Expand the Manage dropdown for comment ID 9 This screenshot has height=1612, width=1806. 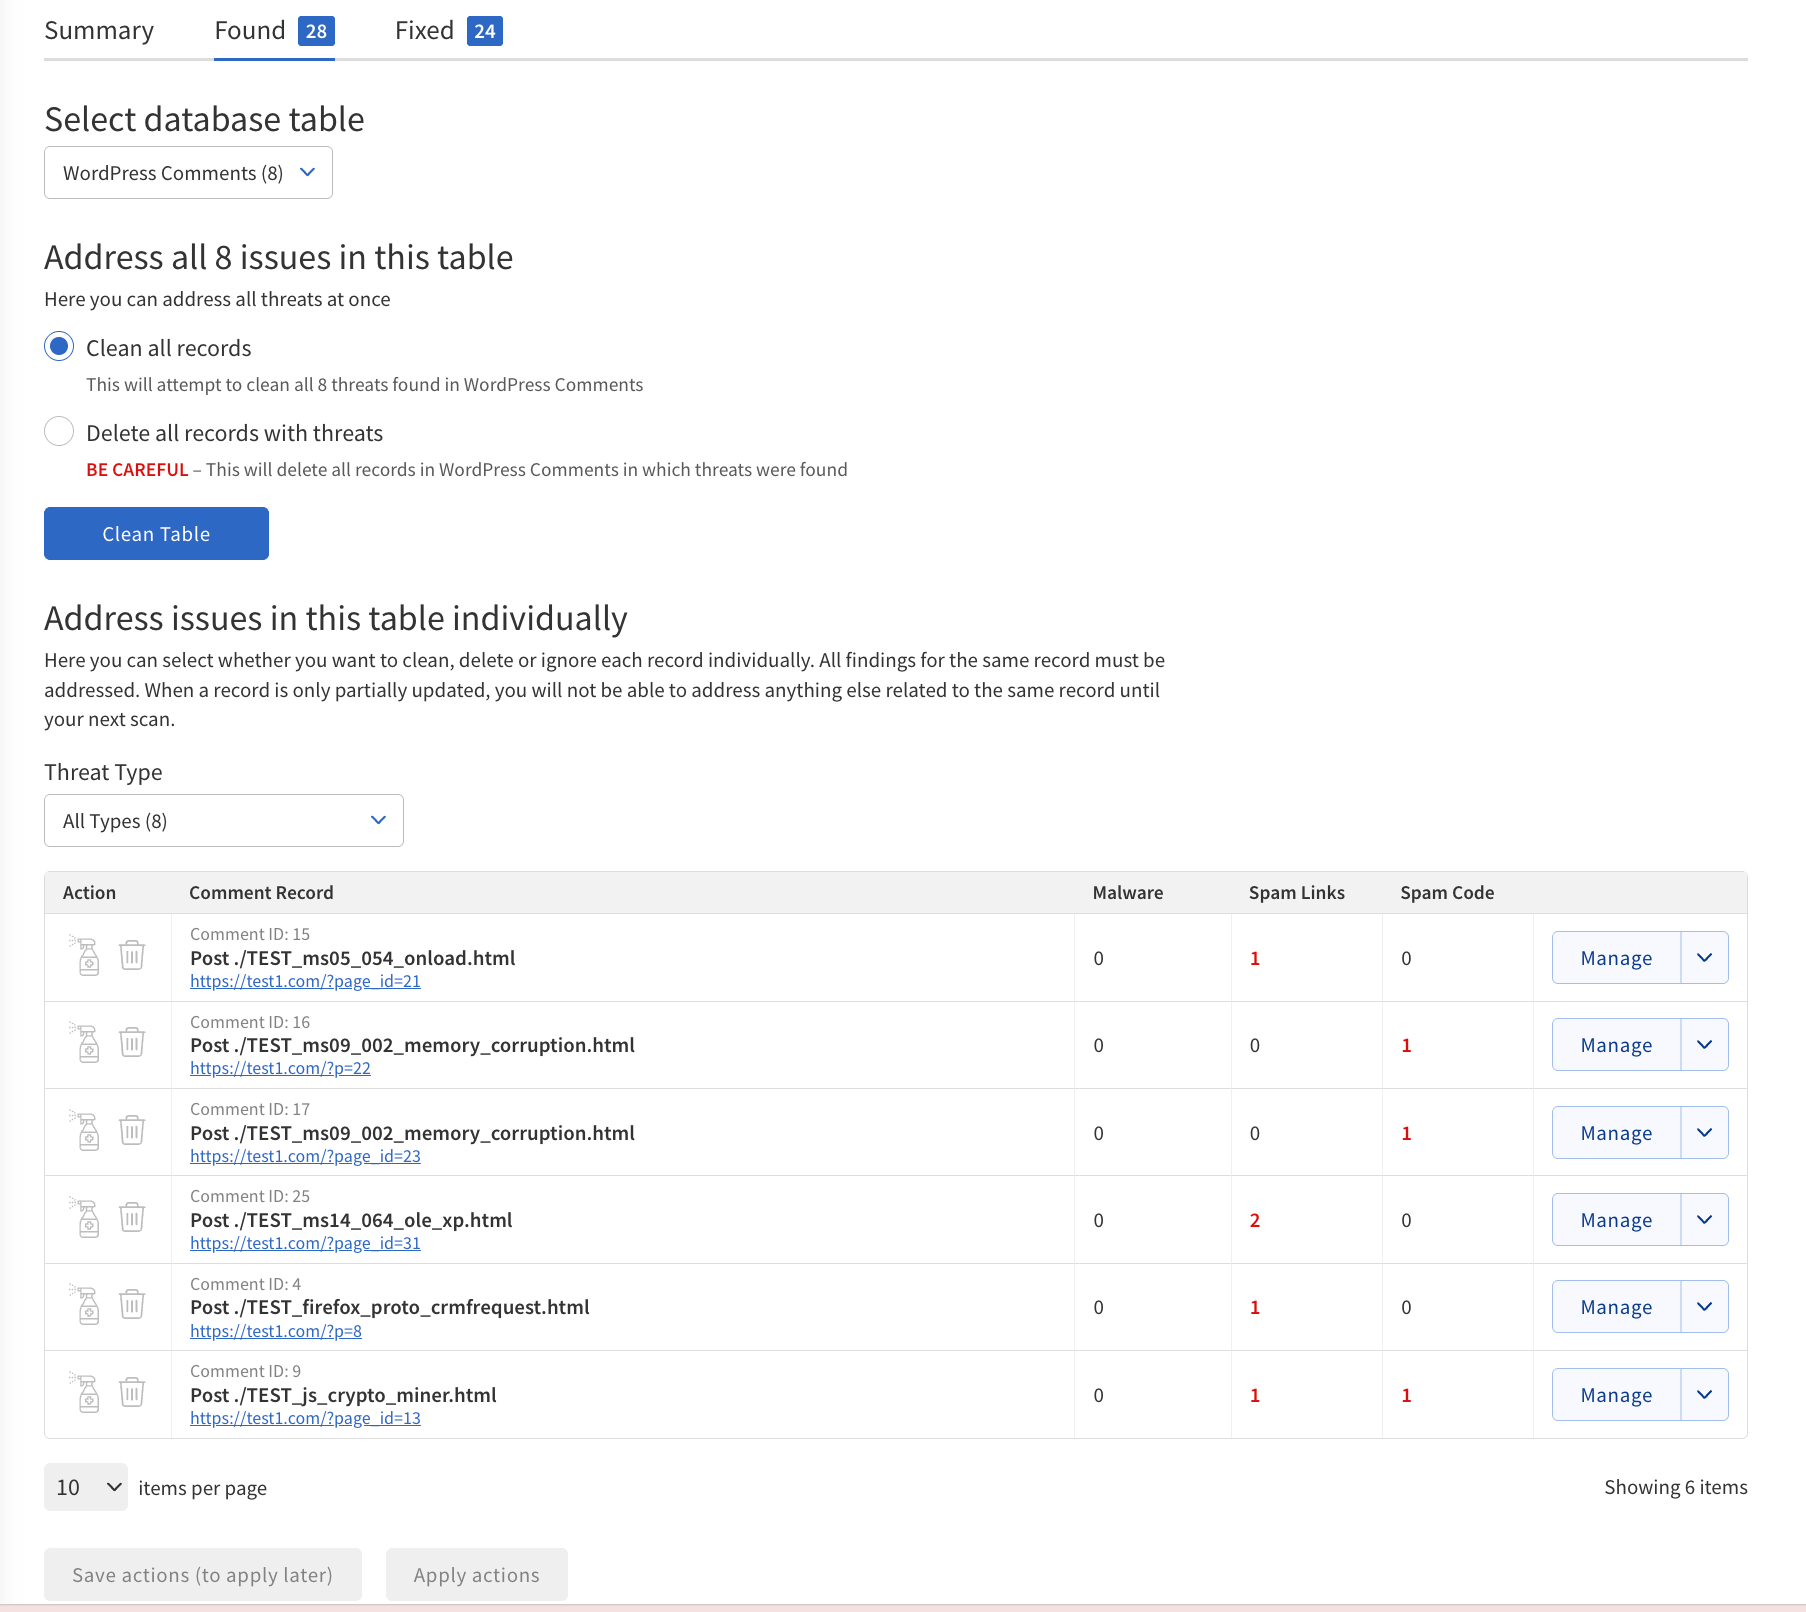coord(1704,1394)
